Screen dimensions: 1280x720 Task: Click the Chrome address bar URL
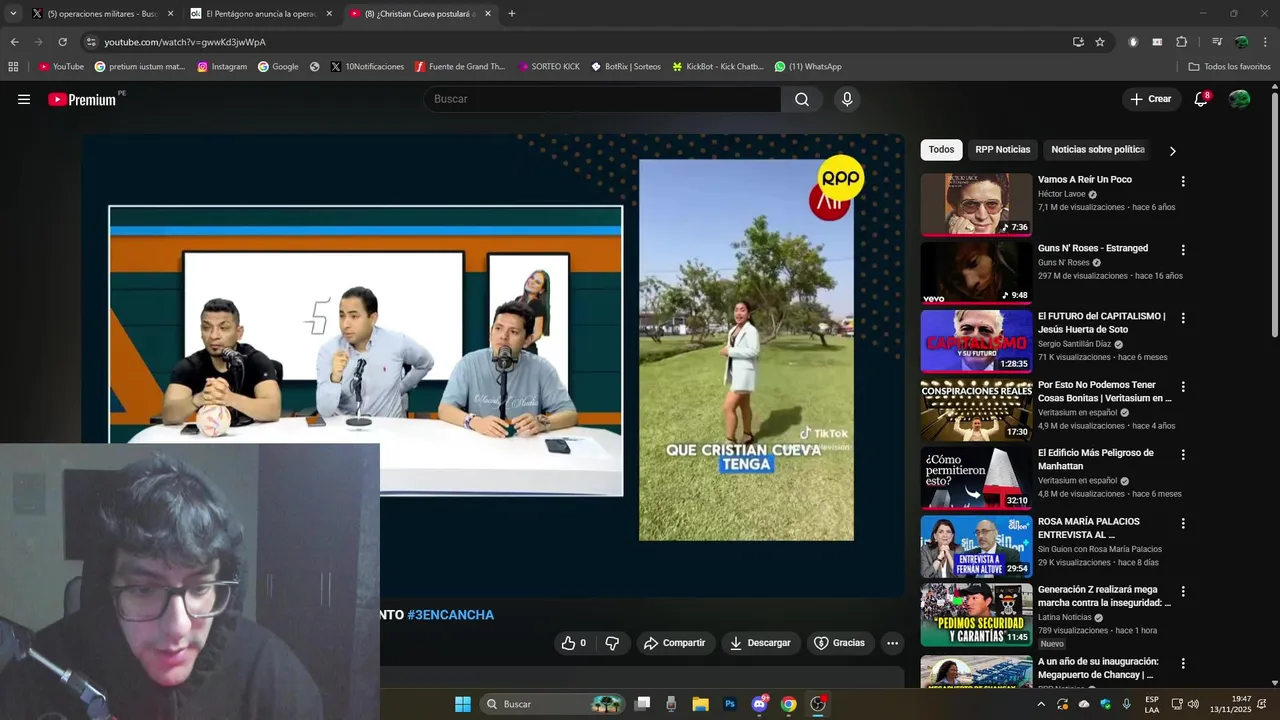pos(185,42)
